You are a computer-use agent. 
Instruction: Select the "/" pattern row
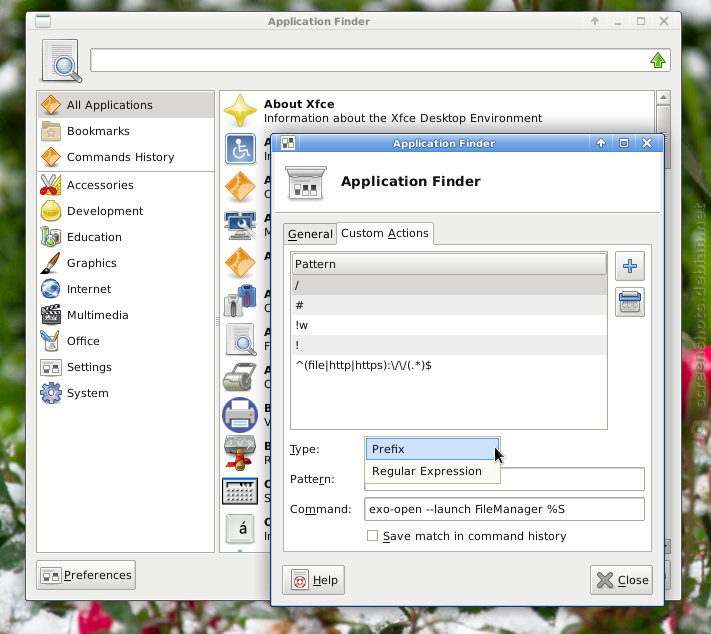pyautogui.click(x=449, y=285)
